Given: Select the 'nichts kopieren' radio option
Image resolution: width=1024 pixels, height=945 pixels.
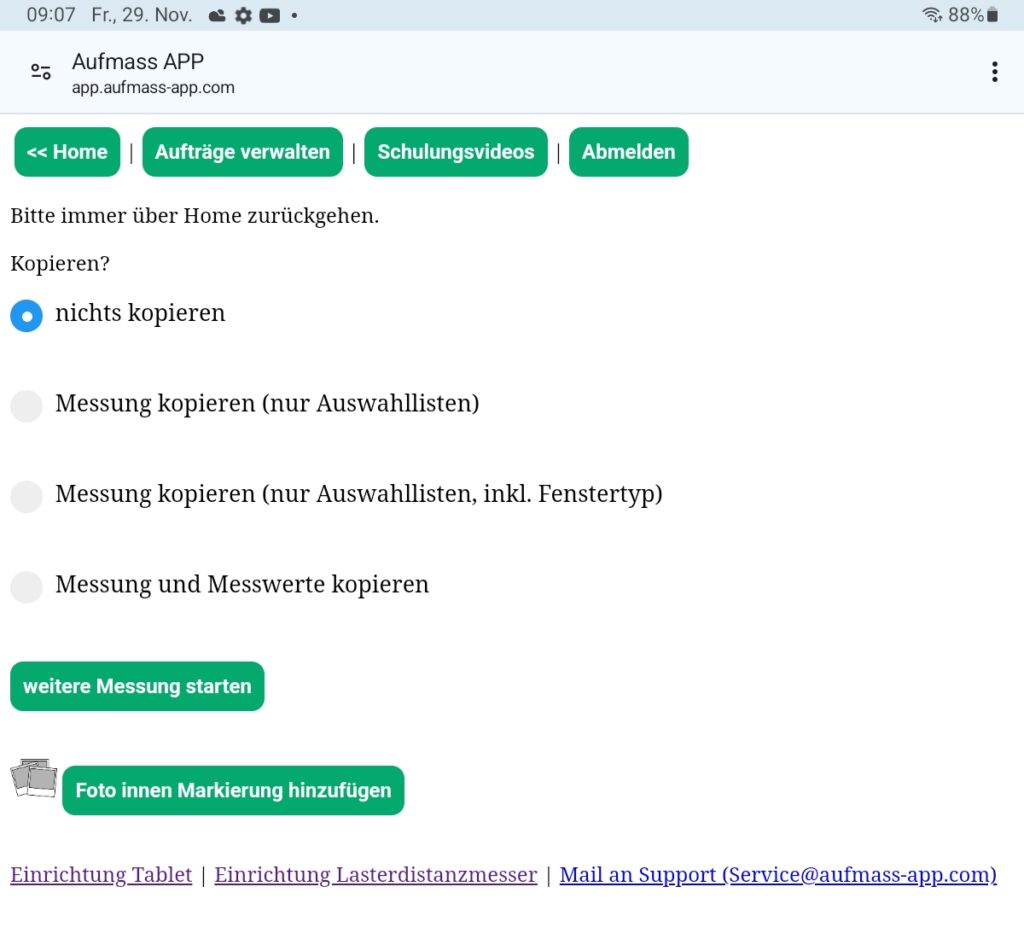Looking at the screenshot, I should tap(27, 316).
